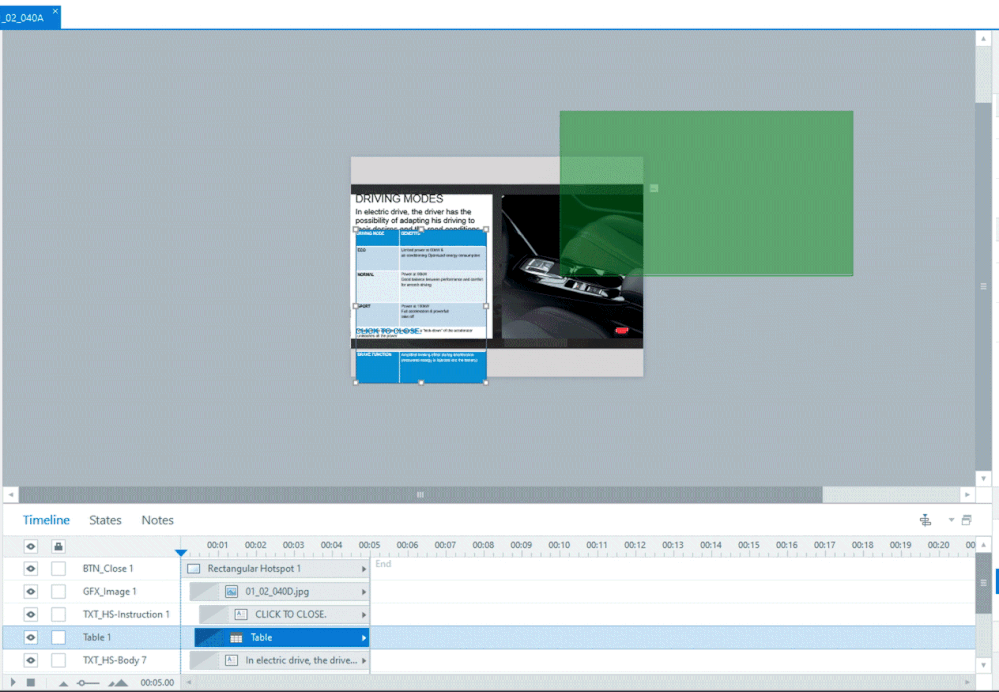999x692 pixels.
Task: Open the Notes tab
Action: (157, 520)
